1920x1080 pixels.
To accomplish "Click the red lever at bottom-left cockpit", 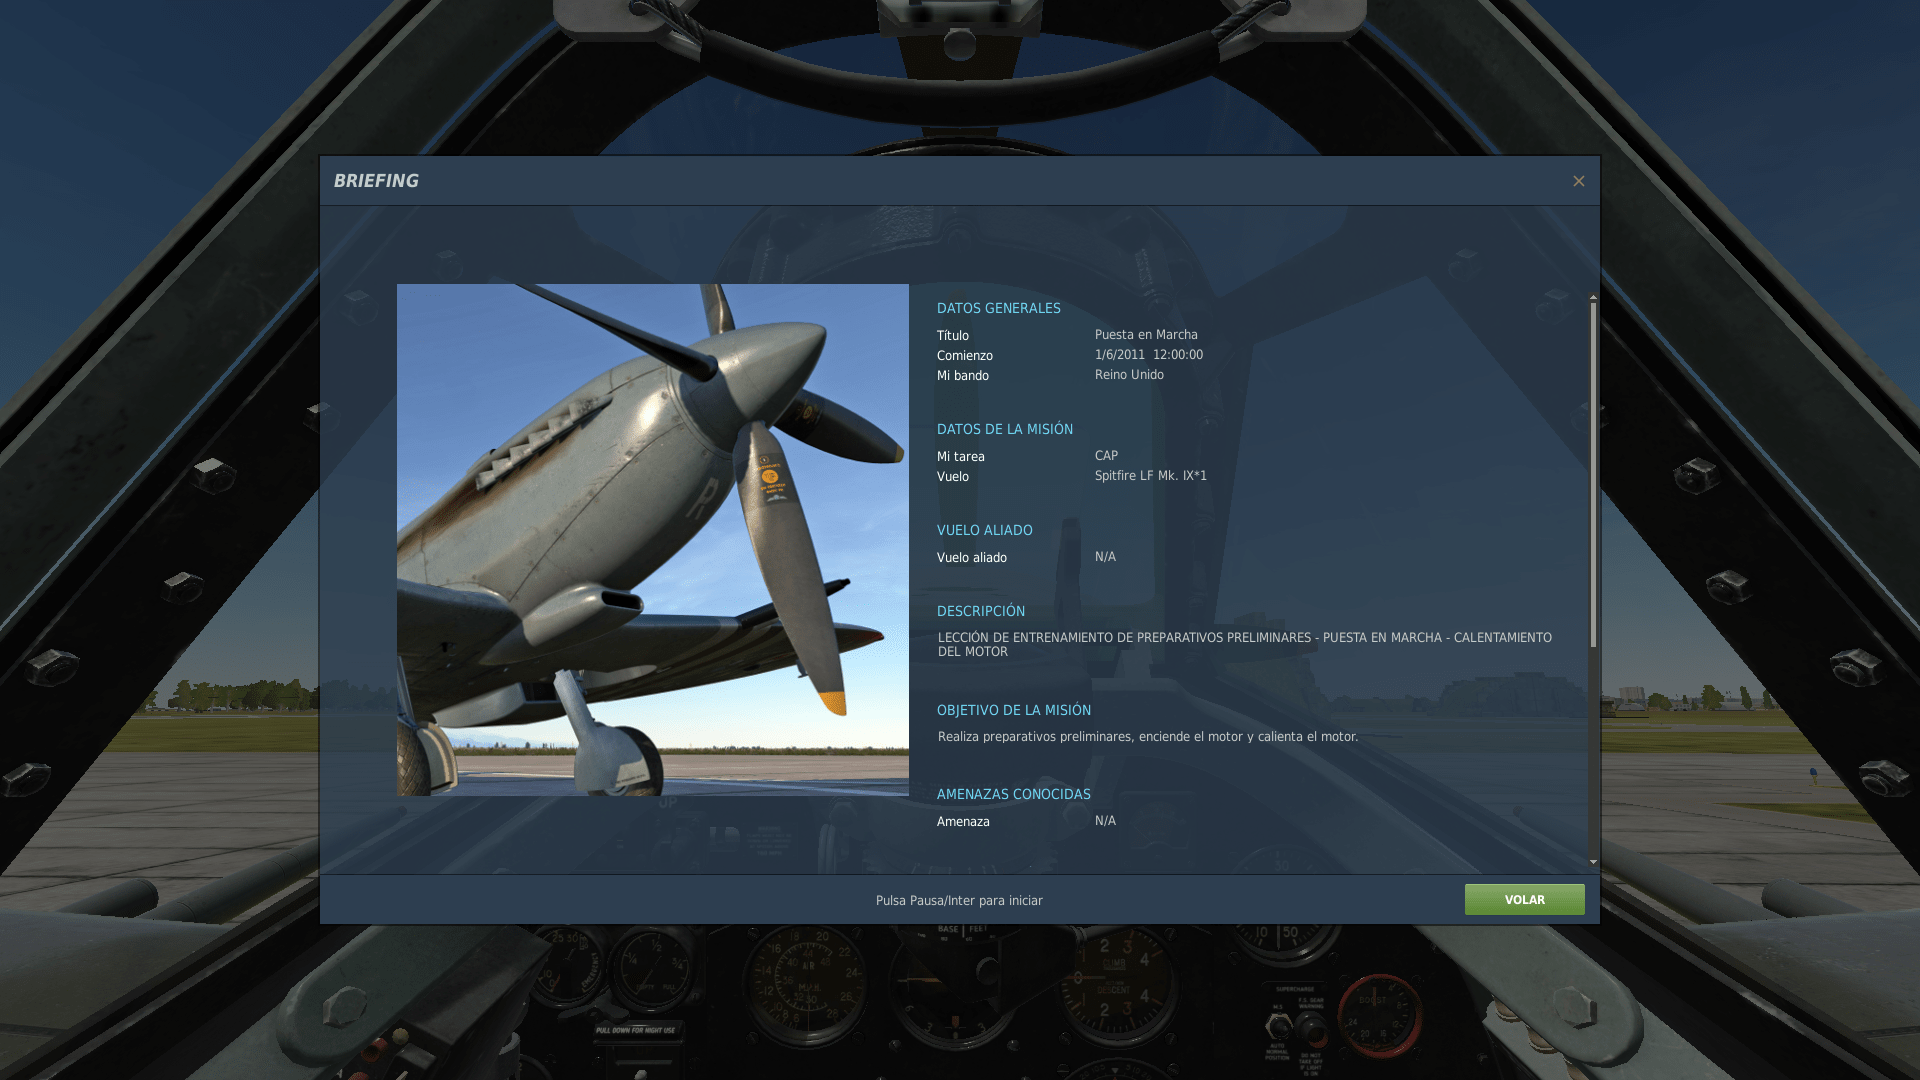I will (372, 1052).
